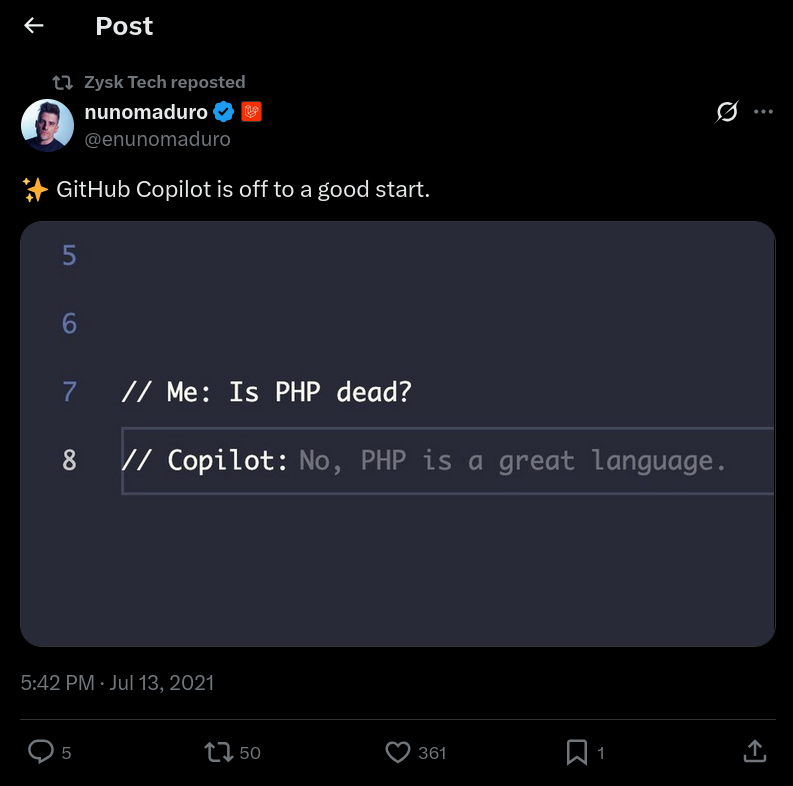Bookmark this post

click(x=577, y=752)
